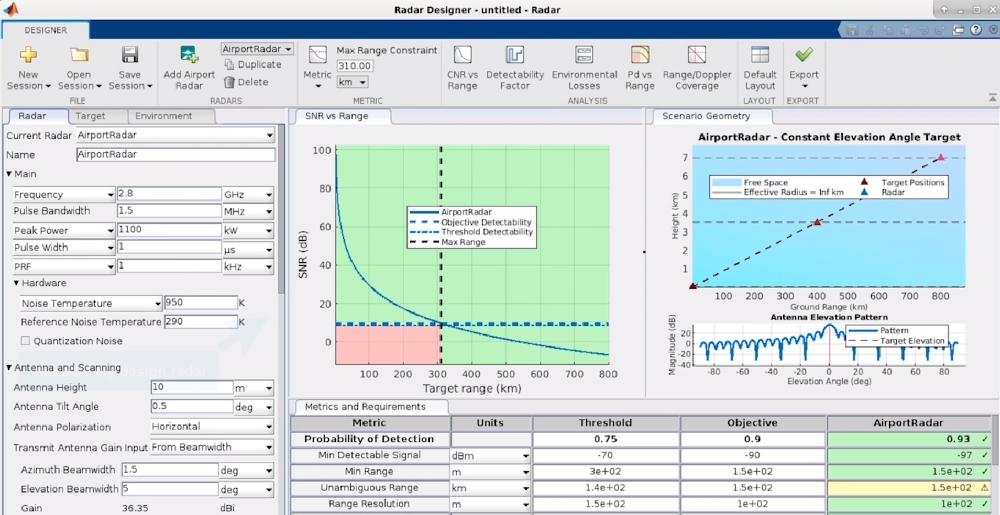Open the Antenna Polarization dropdown

point(212,426)
